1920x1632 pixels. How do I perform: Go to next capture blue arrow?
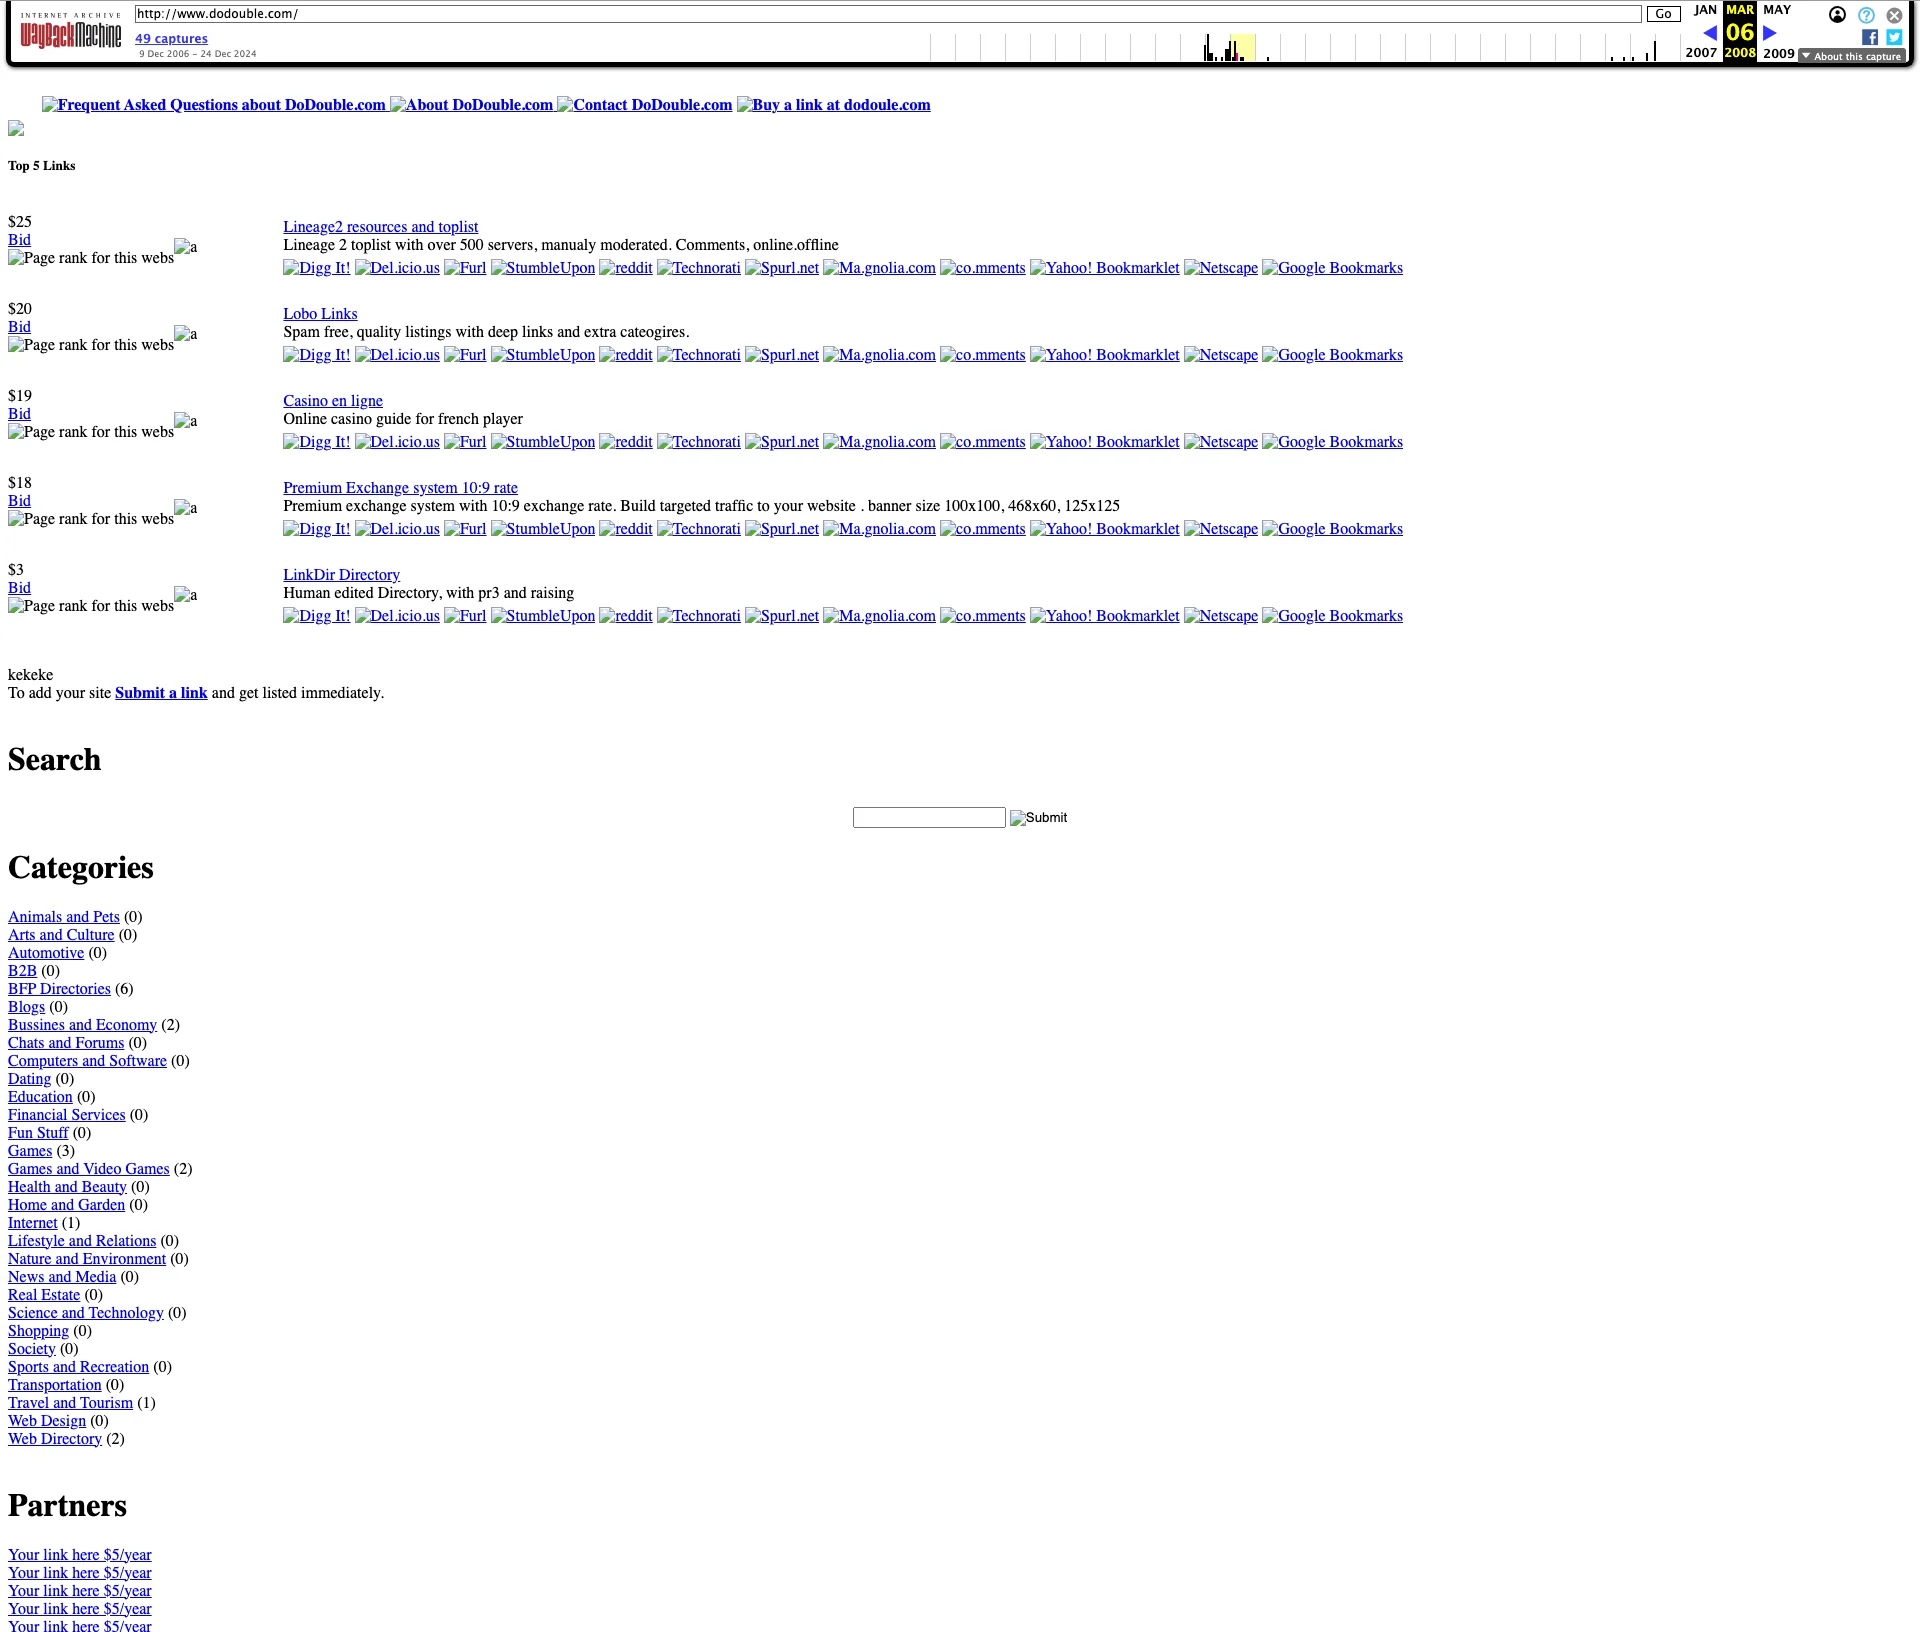tap(1770, 33)
